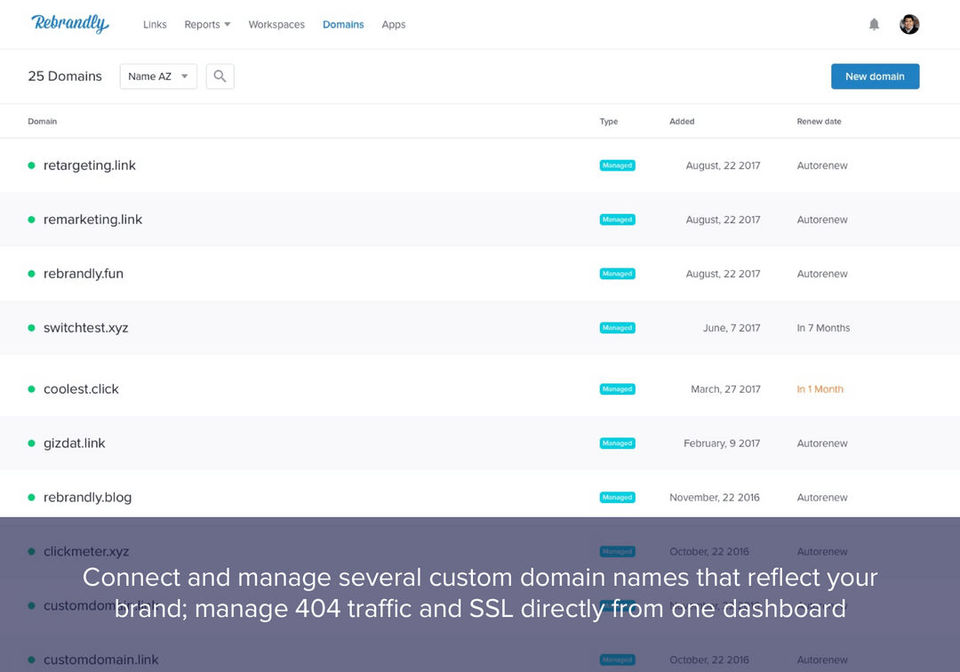Switch to the Workspaces tab

pos(276,24)
